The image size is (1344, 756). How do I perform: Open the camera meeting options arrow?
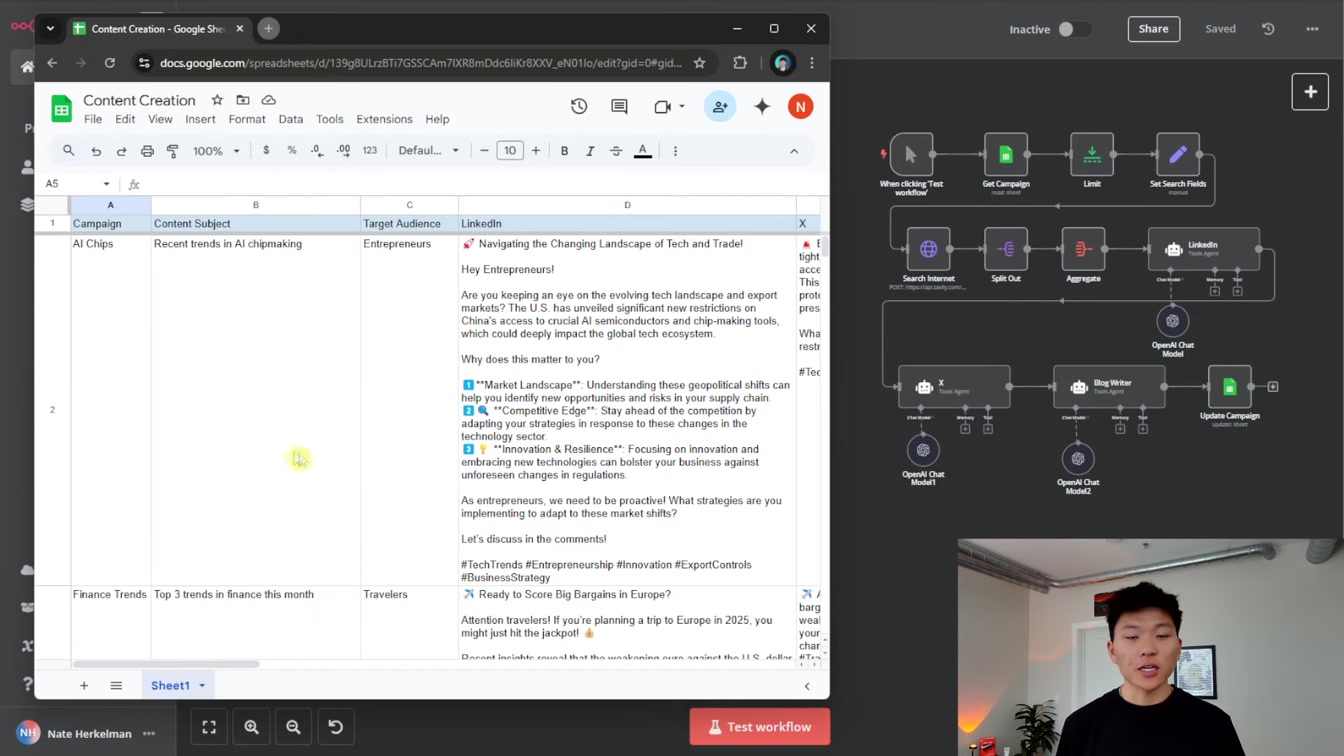point(682,107)
